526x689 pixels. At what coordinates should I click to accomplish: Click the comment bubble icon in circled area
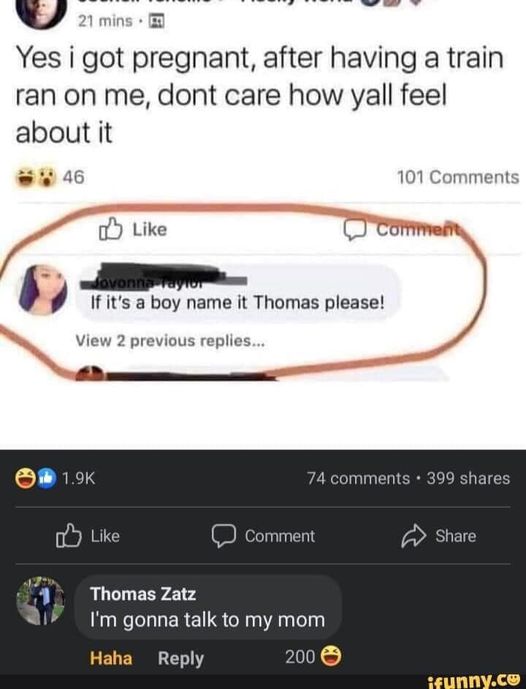(x=354, y=230)
